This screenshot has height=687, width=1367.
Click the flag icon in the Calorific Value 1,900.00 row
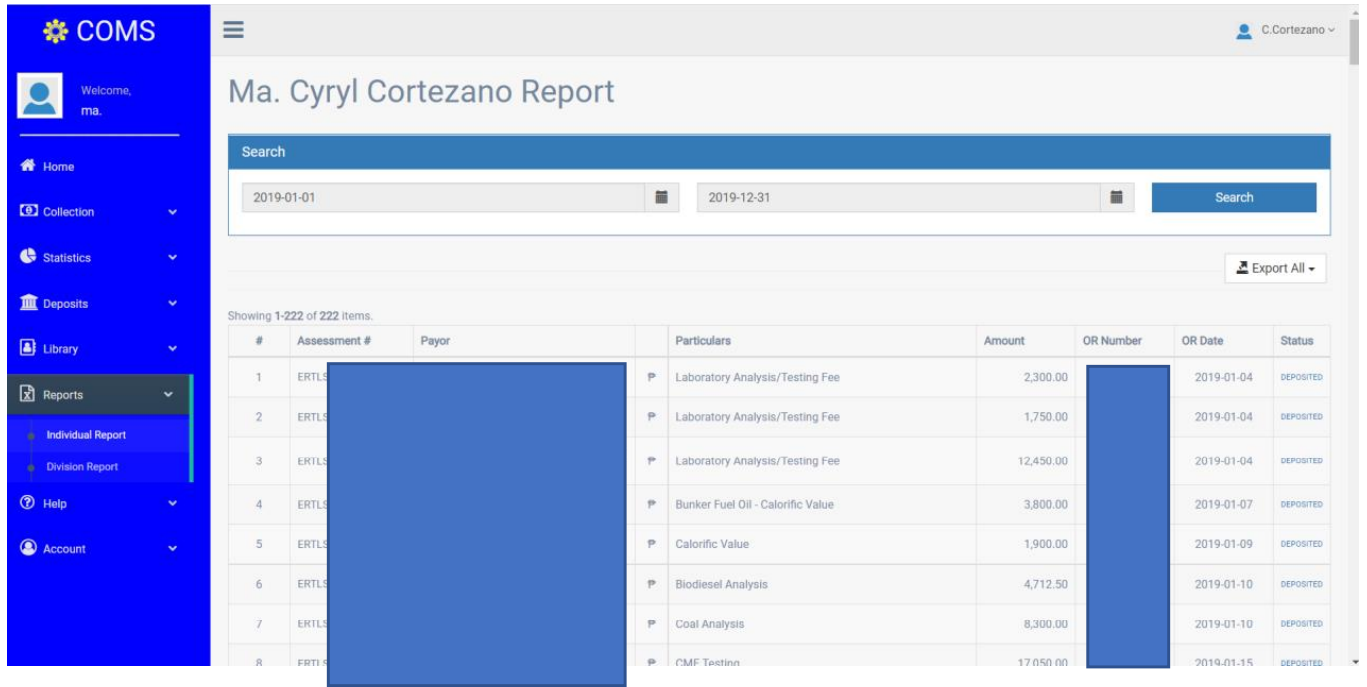pos(652,544)
